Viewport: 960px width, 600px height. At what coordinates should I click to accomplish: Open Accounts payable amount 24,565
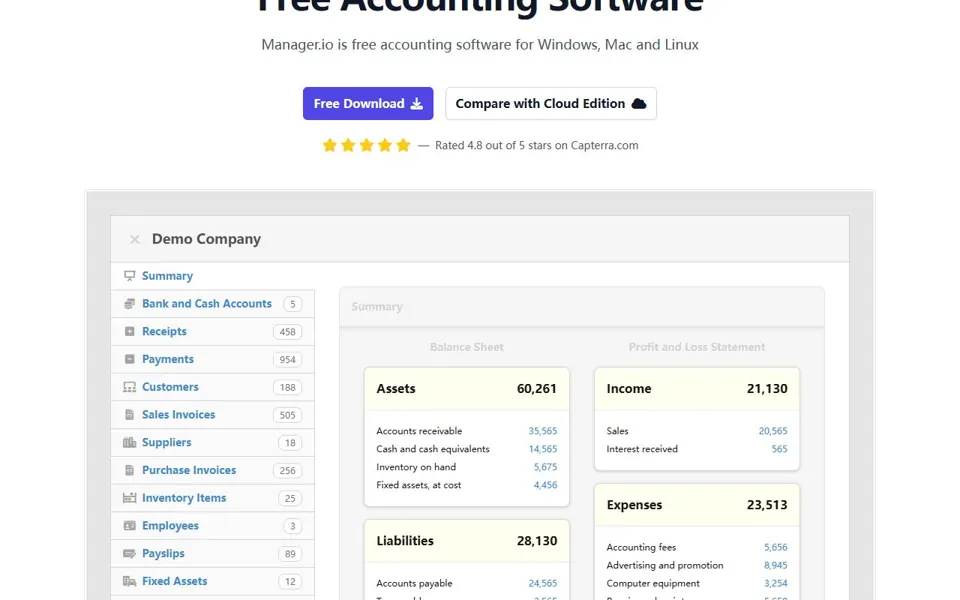click(543, 583)
